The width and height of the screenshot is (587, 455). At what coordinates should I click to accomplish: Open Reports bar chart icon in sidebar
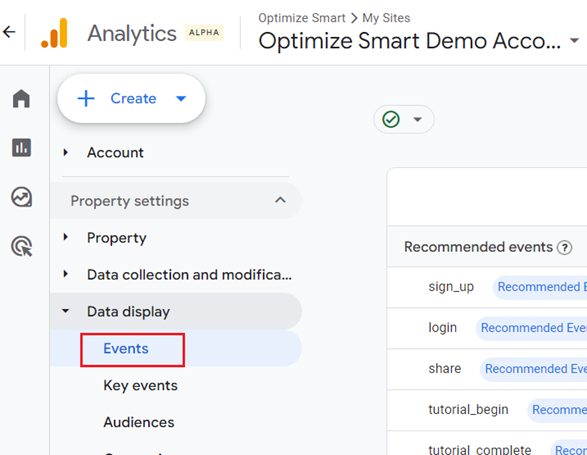[21, 148]
